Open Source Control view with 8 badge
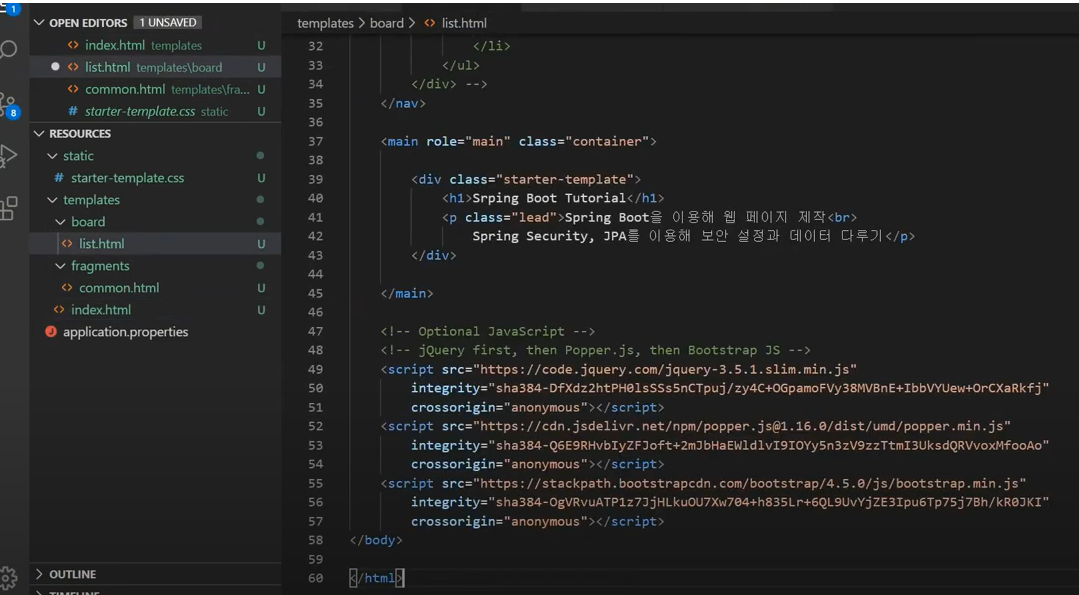The image size is (1079, 595). tap(9, 105)
